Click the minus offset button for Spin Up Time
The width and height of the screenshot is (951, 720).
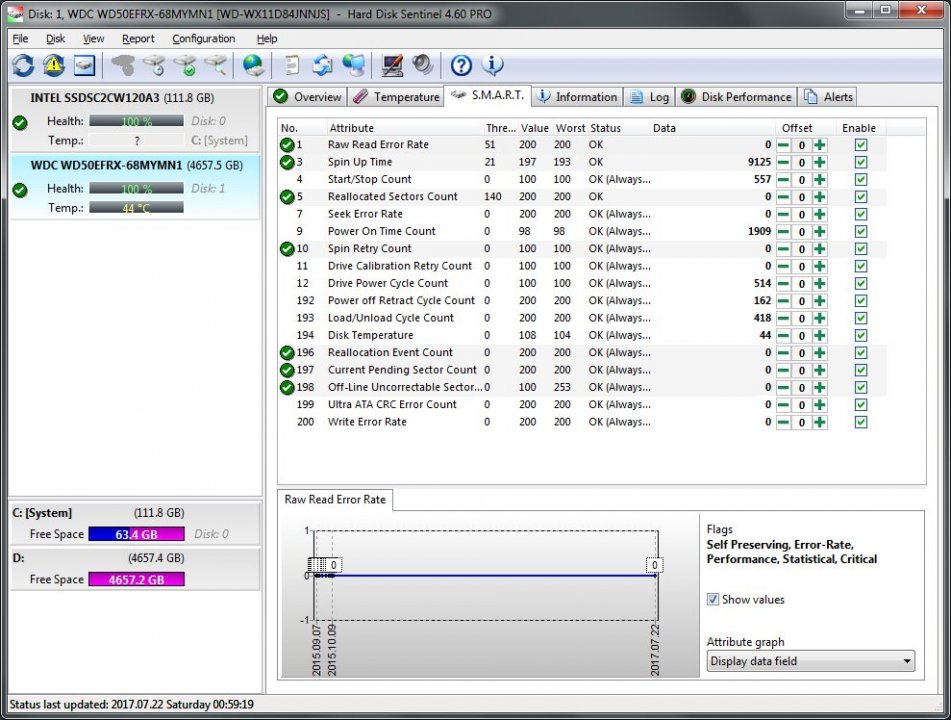[784, 163]
